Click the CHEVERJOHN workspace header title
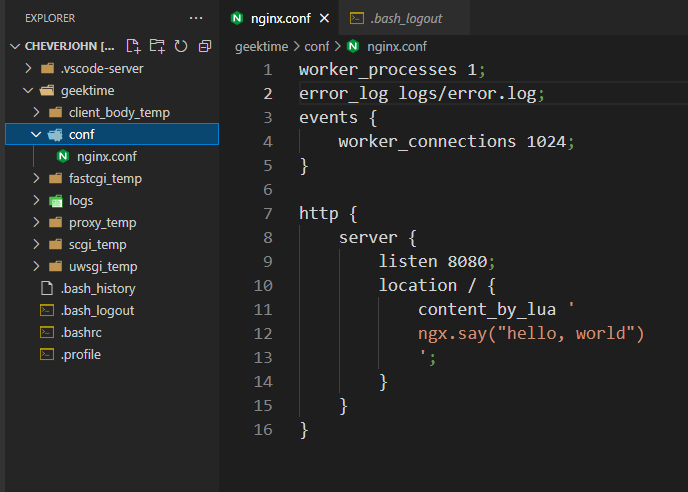Image resolution: width=688 pixels, height=492 pixels. (x=69, y=46)
